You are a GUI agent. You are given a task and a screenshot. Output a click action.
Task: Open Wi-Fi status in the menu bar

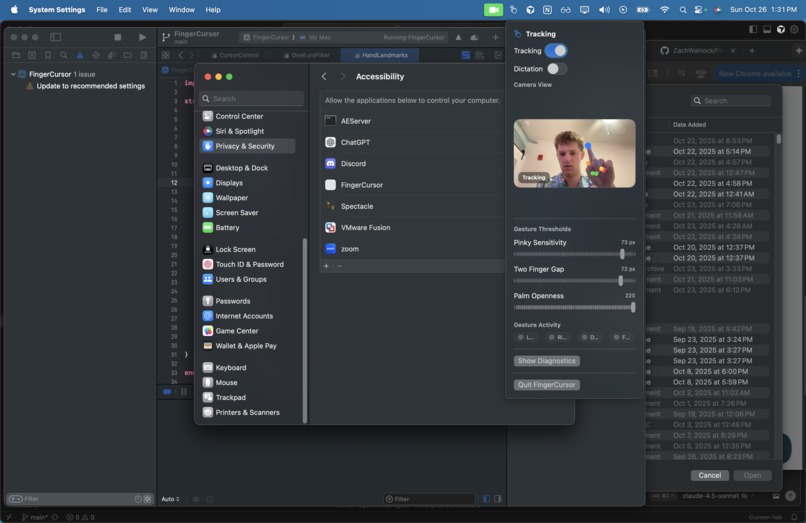pyautogui.click(x=665, y=10)
